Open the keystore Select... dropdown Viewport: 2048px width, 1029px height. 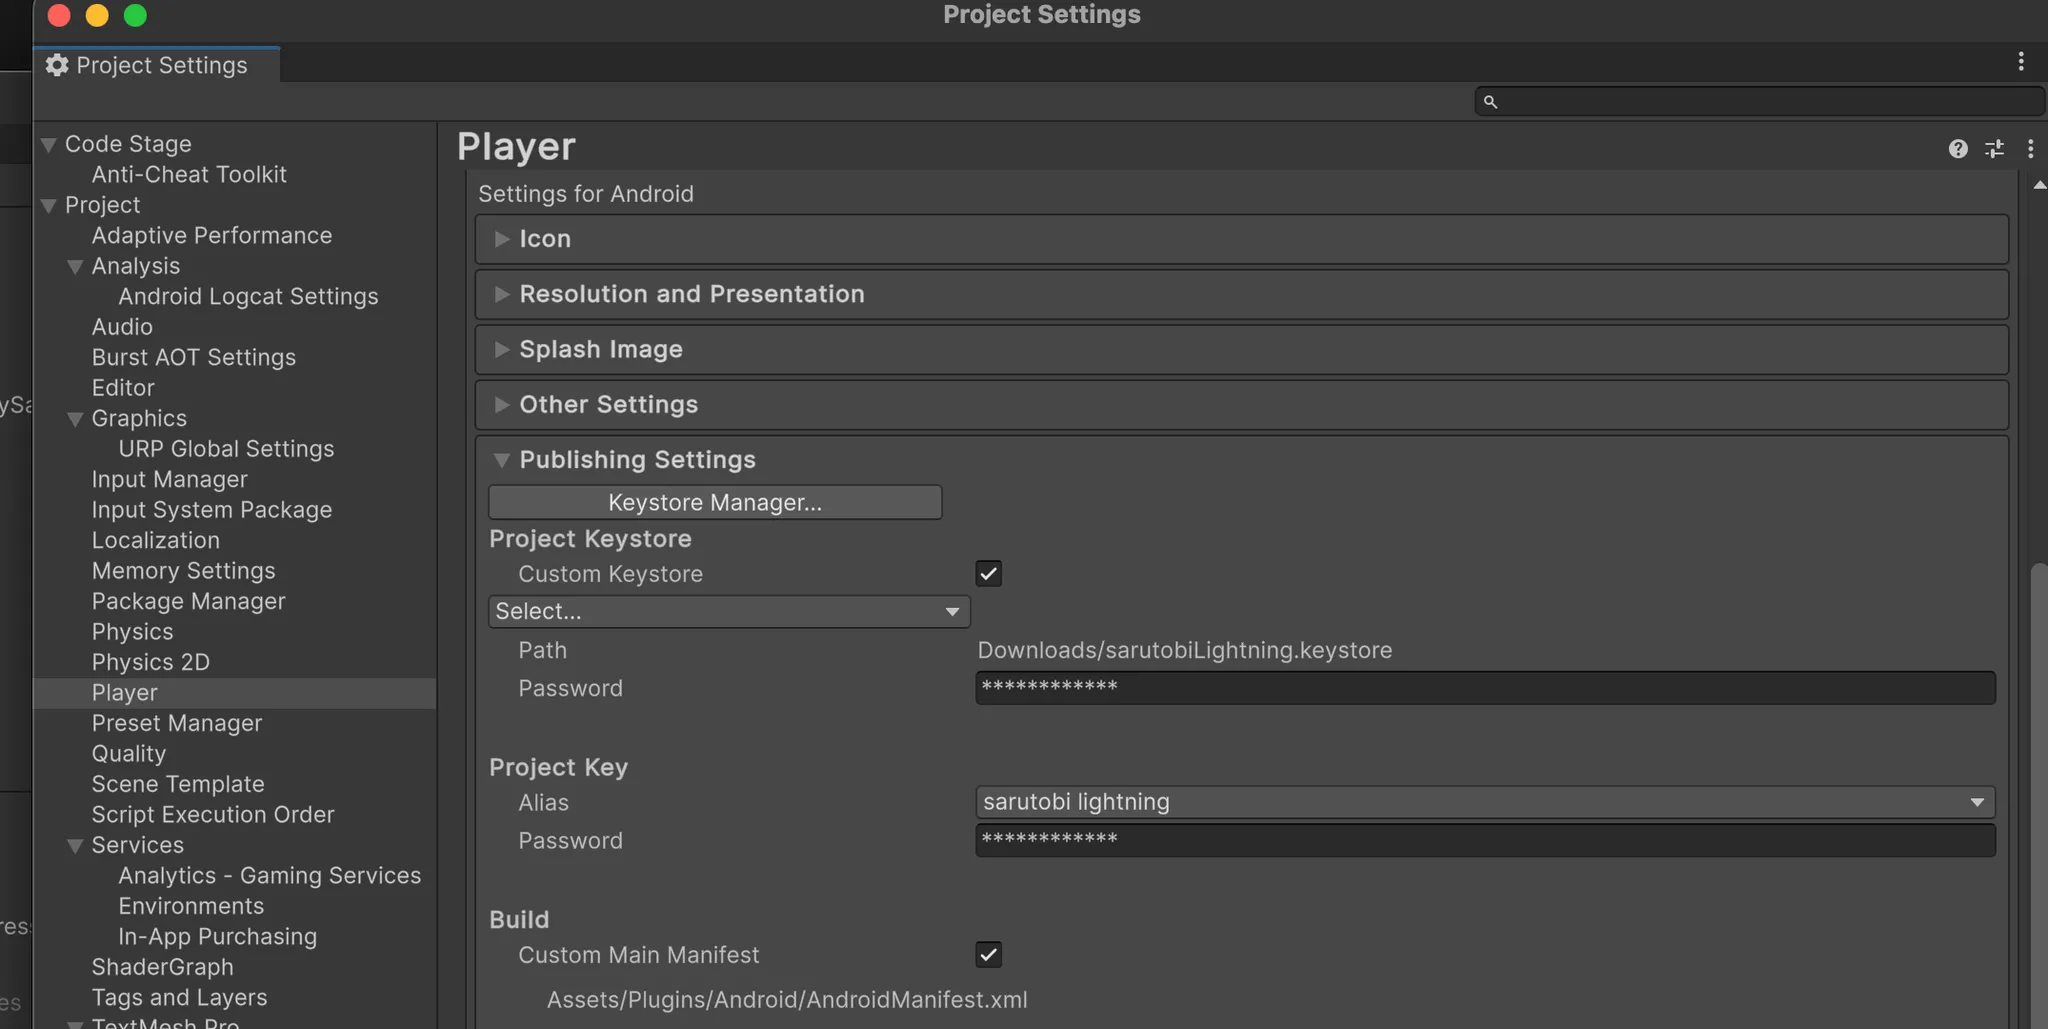coord(729,611)
